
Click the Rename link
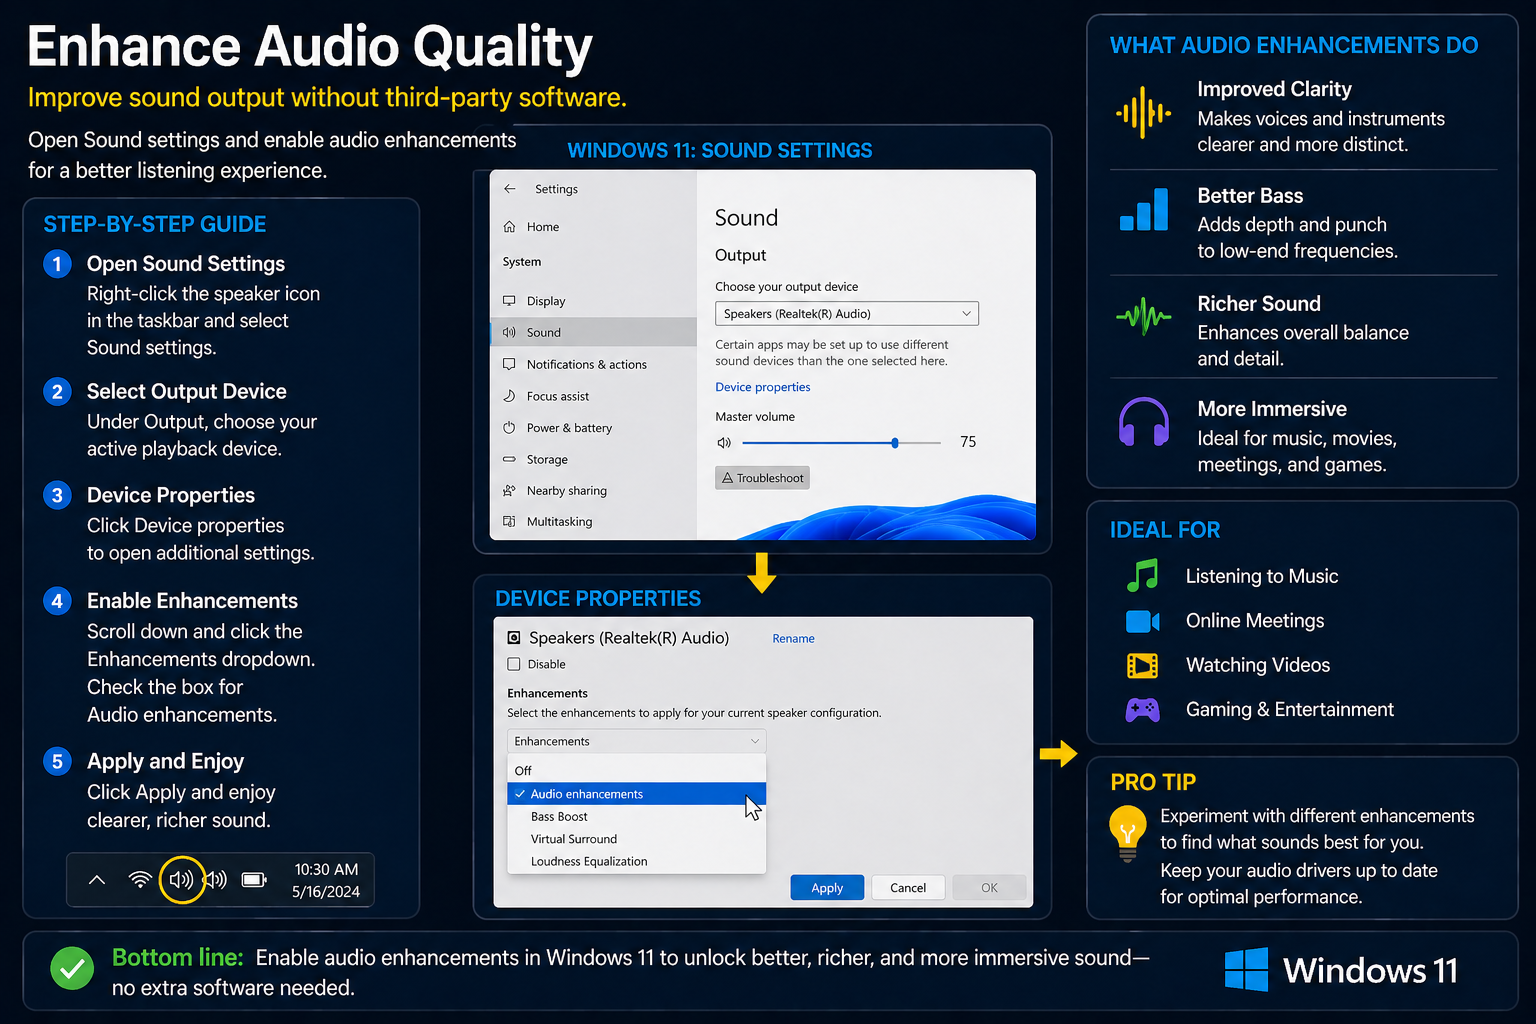[x=793, y=639]
